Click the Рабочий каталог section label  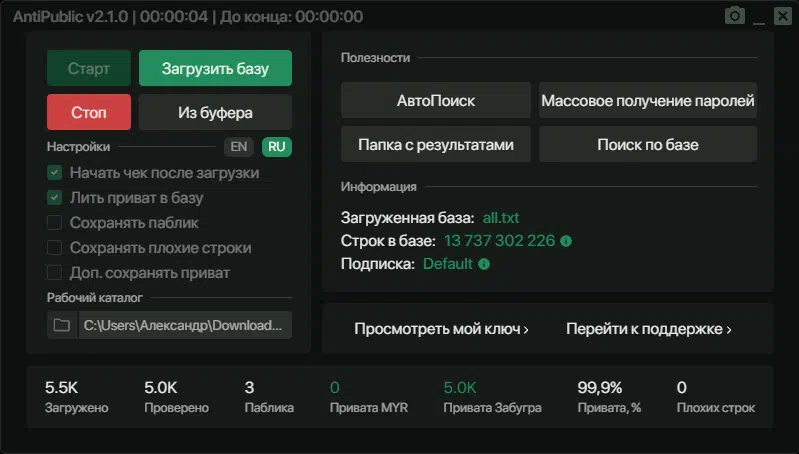[x=95, y=298]
